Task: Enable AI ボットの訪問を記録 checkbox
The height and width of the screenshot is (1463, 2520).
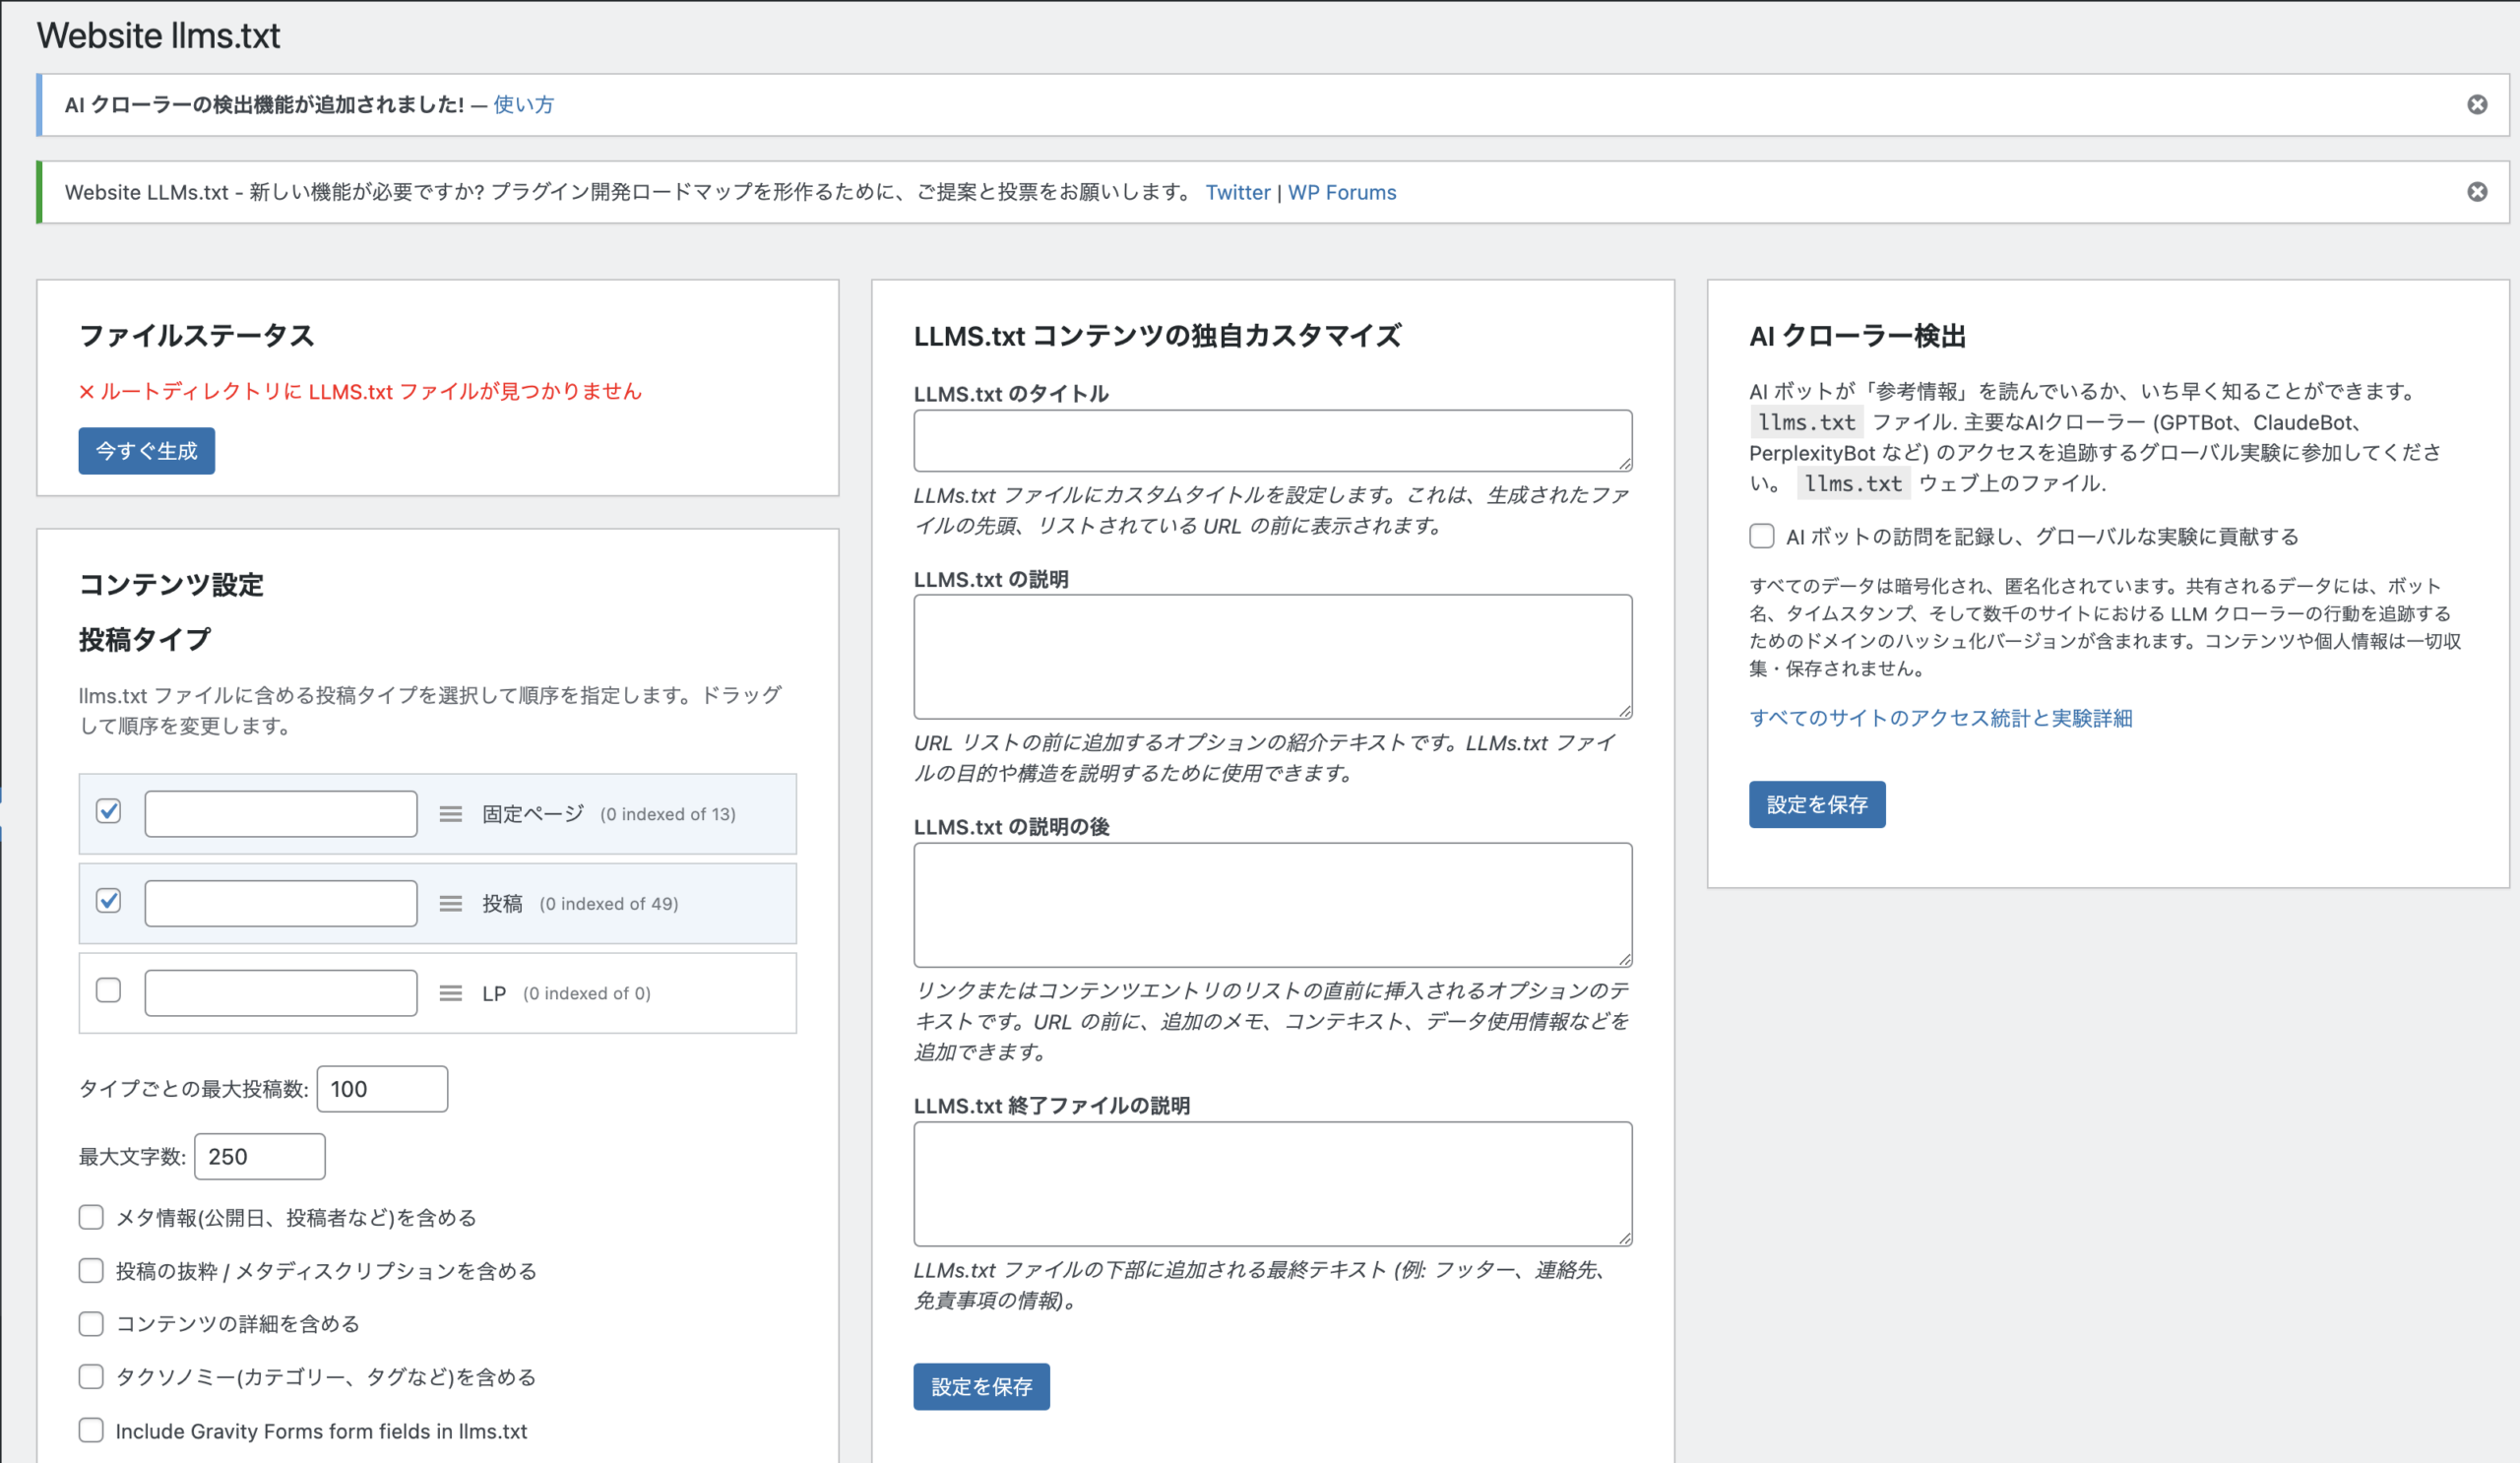Action: (x=1761, y=536)
